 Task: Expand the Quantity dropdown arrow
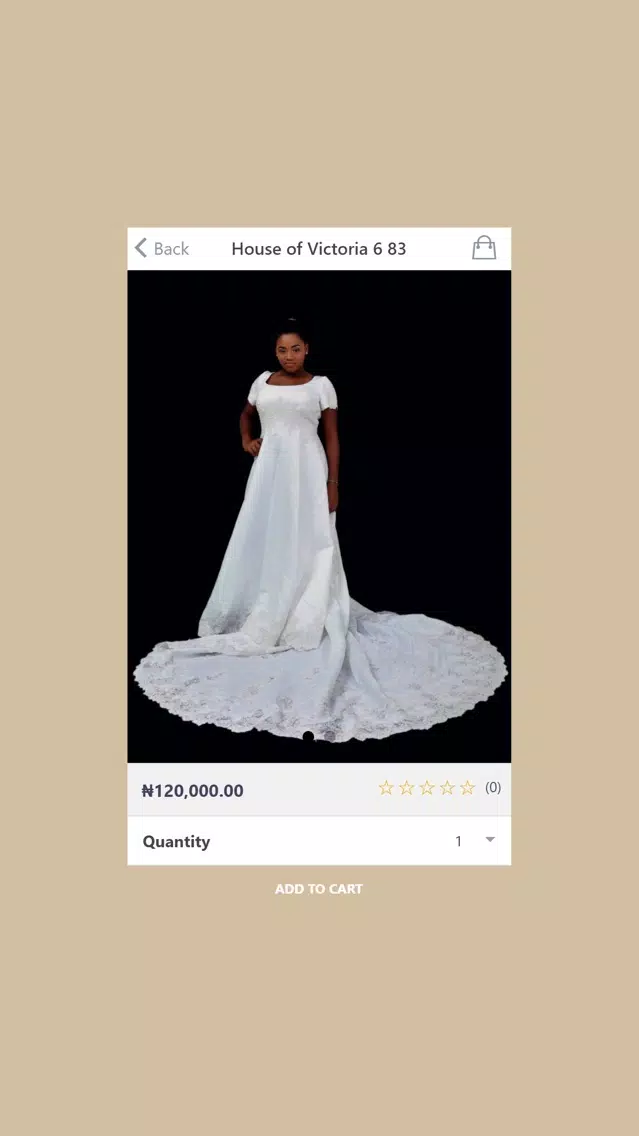(x=490, y=840)
